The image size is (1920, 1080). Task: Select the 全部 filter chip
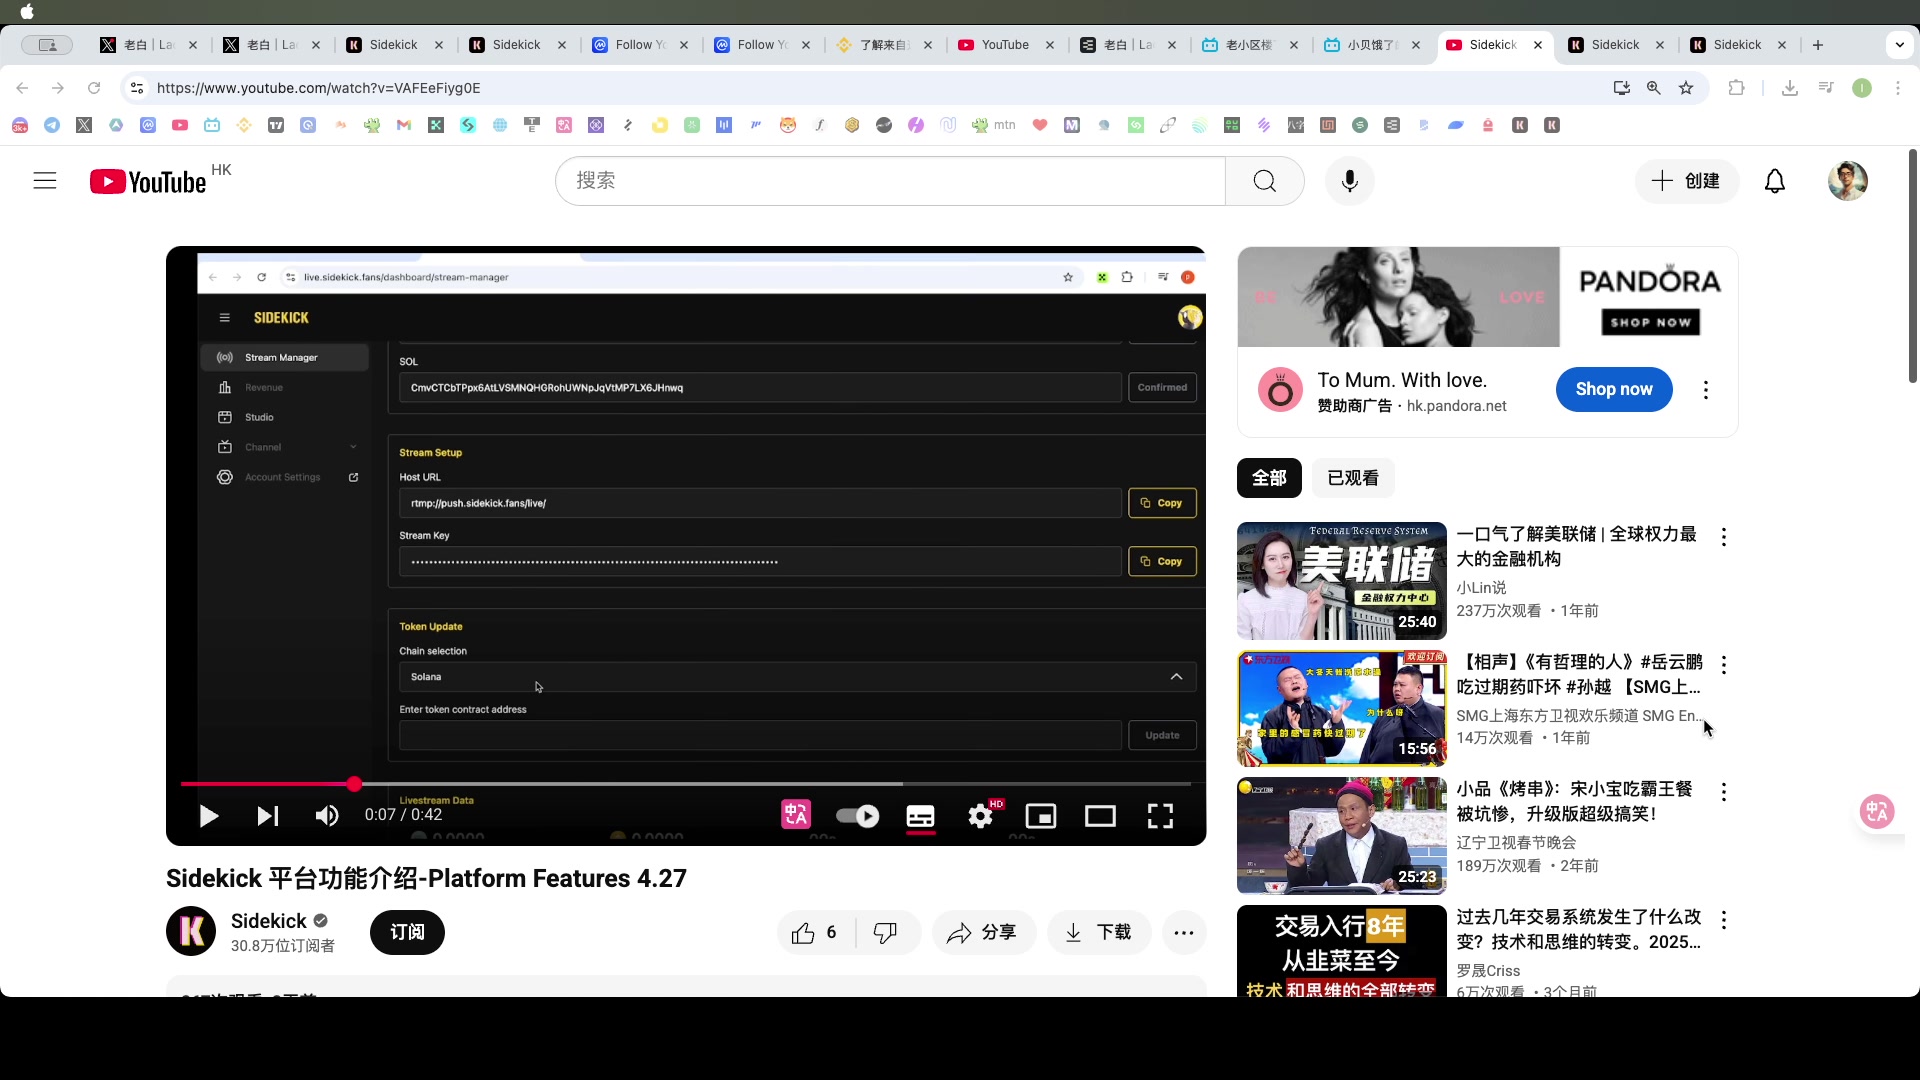coord(1269,478)
